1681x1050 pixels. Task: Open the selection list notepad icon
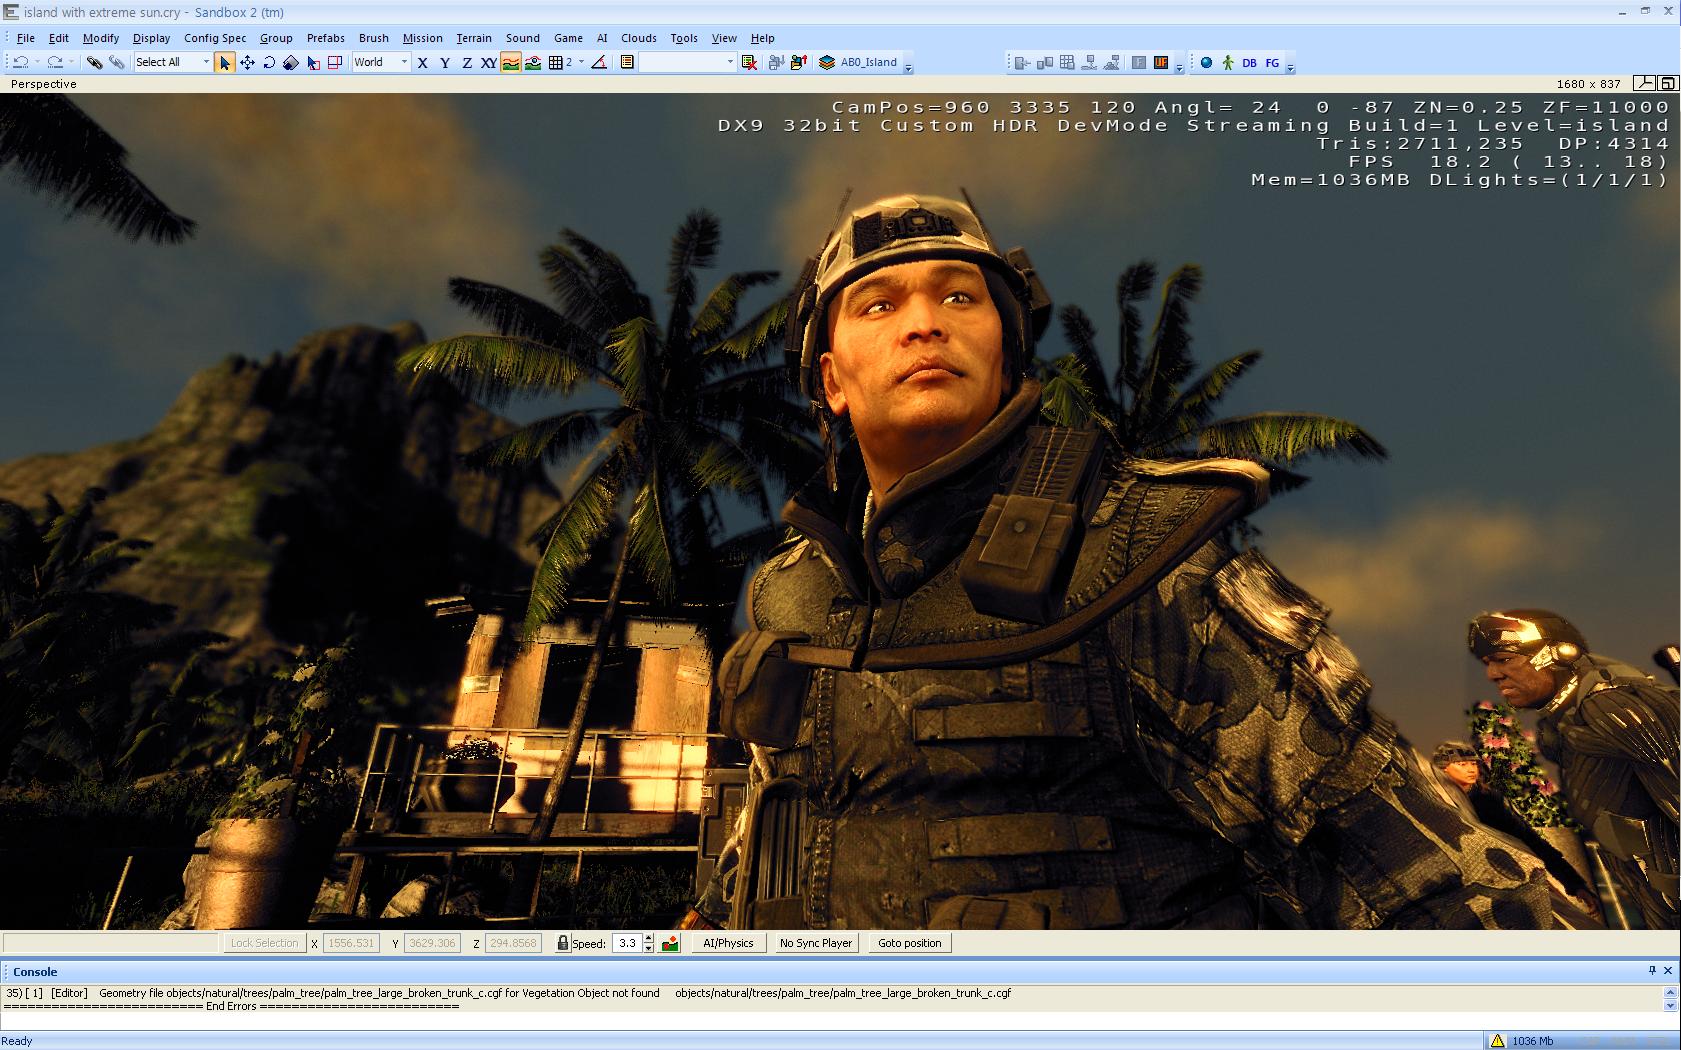(627, 62)
